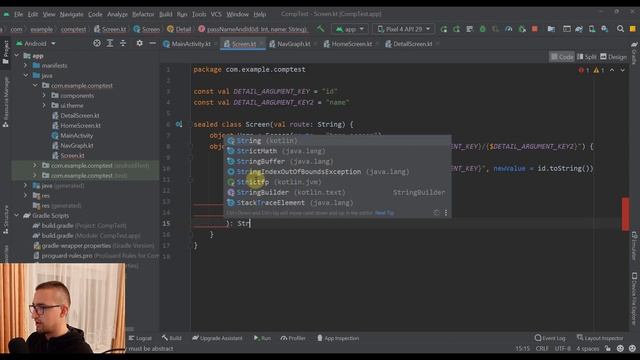Open the Build tool window
The height and width of the screenshot is (360, 640).
pos(171,338)
